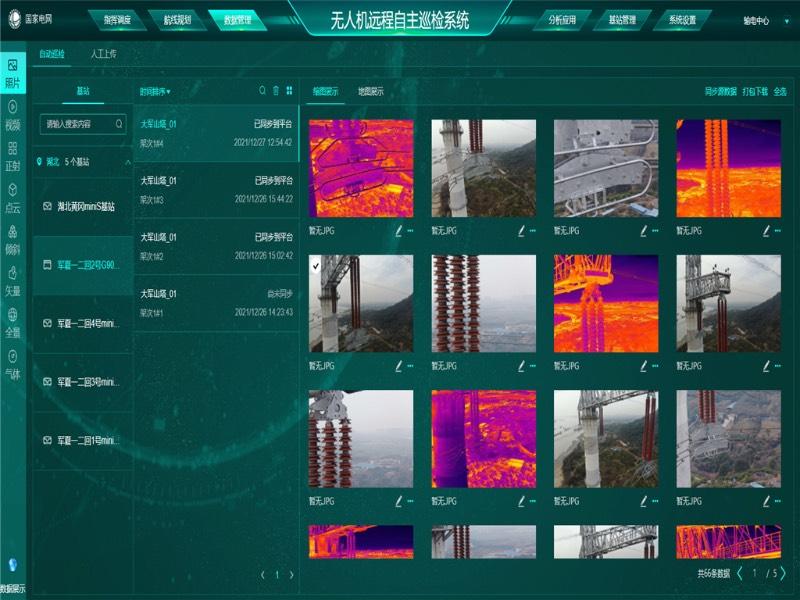Open more options for the checked second-row photo
This screenshot has width=800, height=600.
[x=410, y=366]
